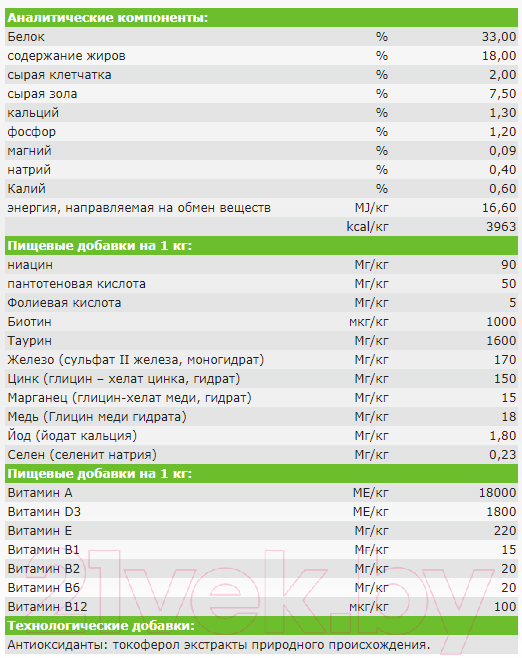Click the 'сырая клетчатка' row label

[59, 75]
